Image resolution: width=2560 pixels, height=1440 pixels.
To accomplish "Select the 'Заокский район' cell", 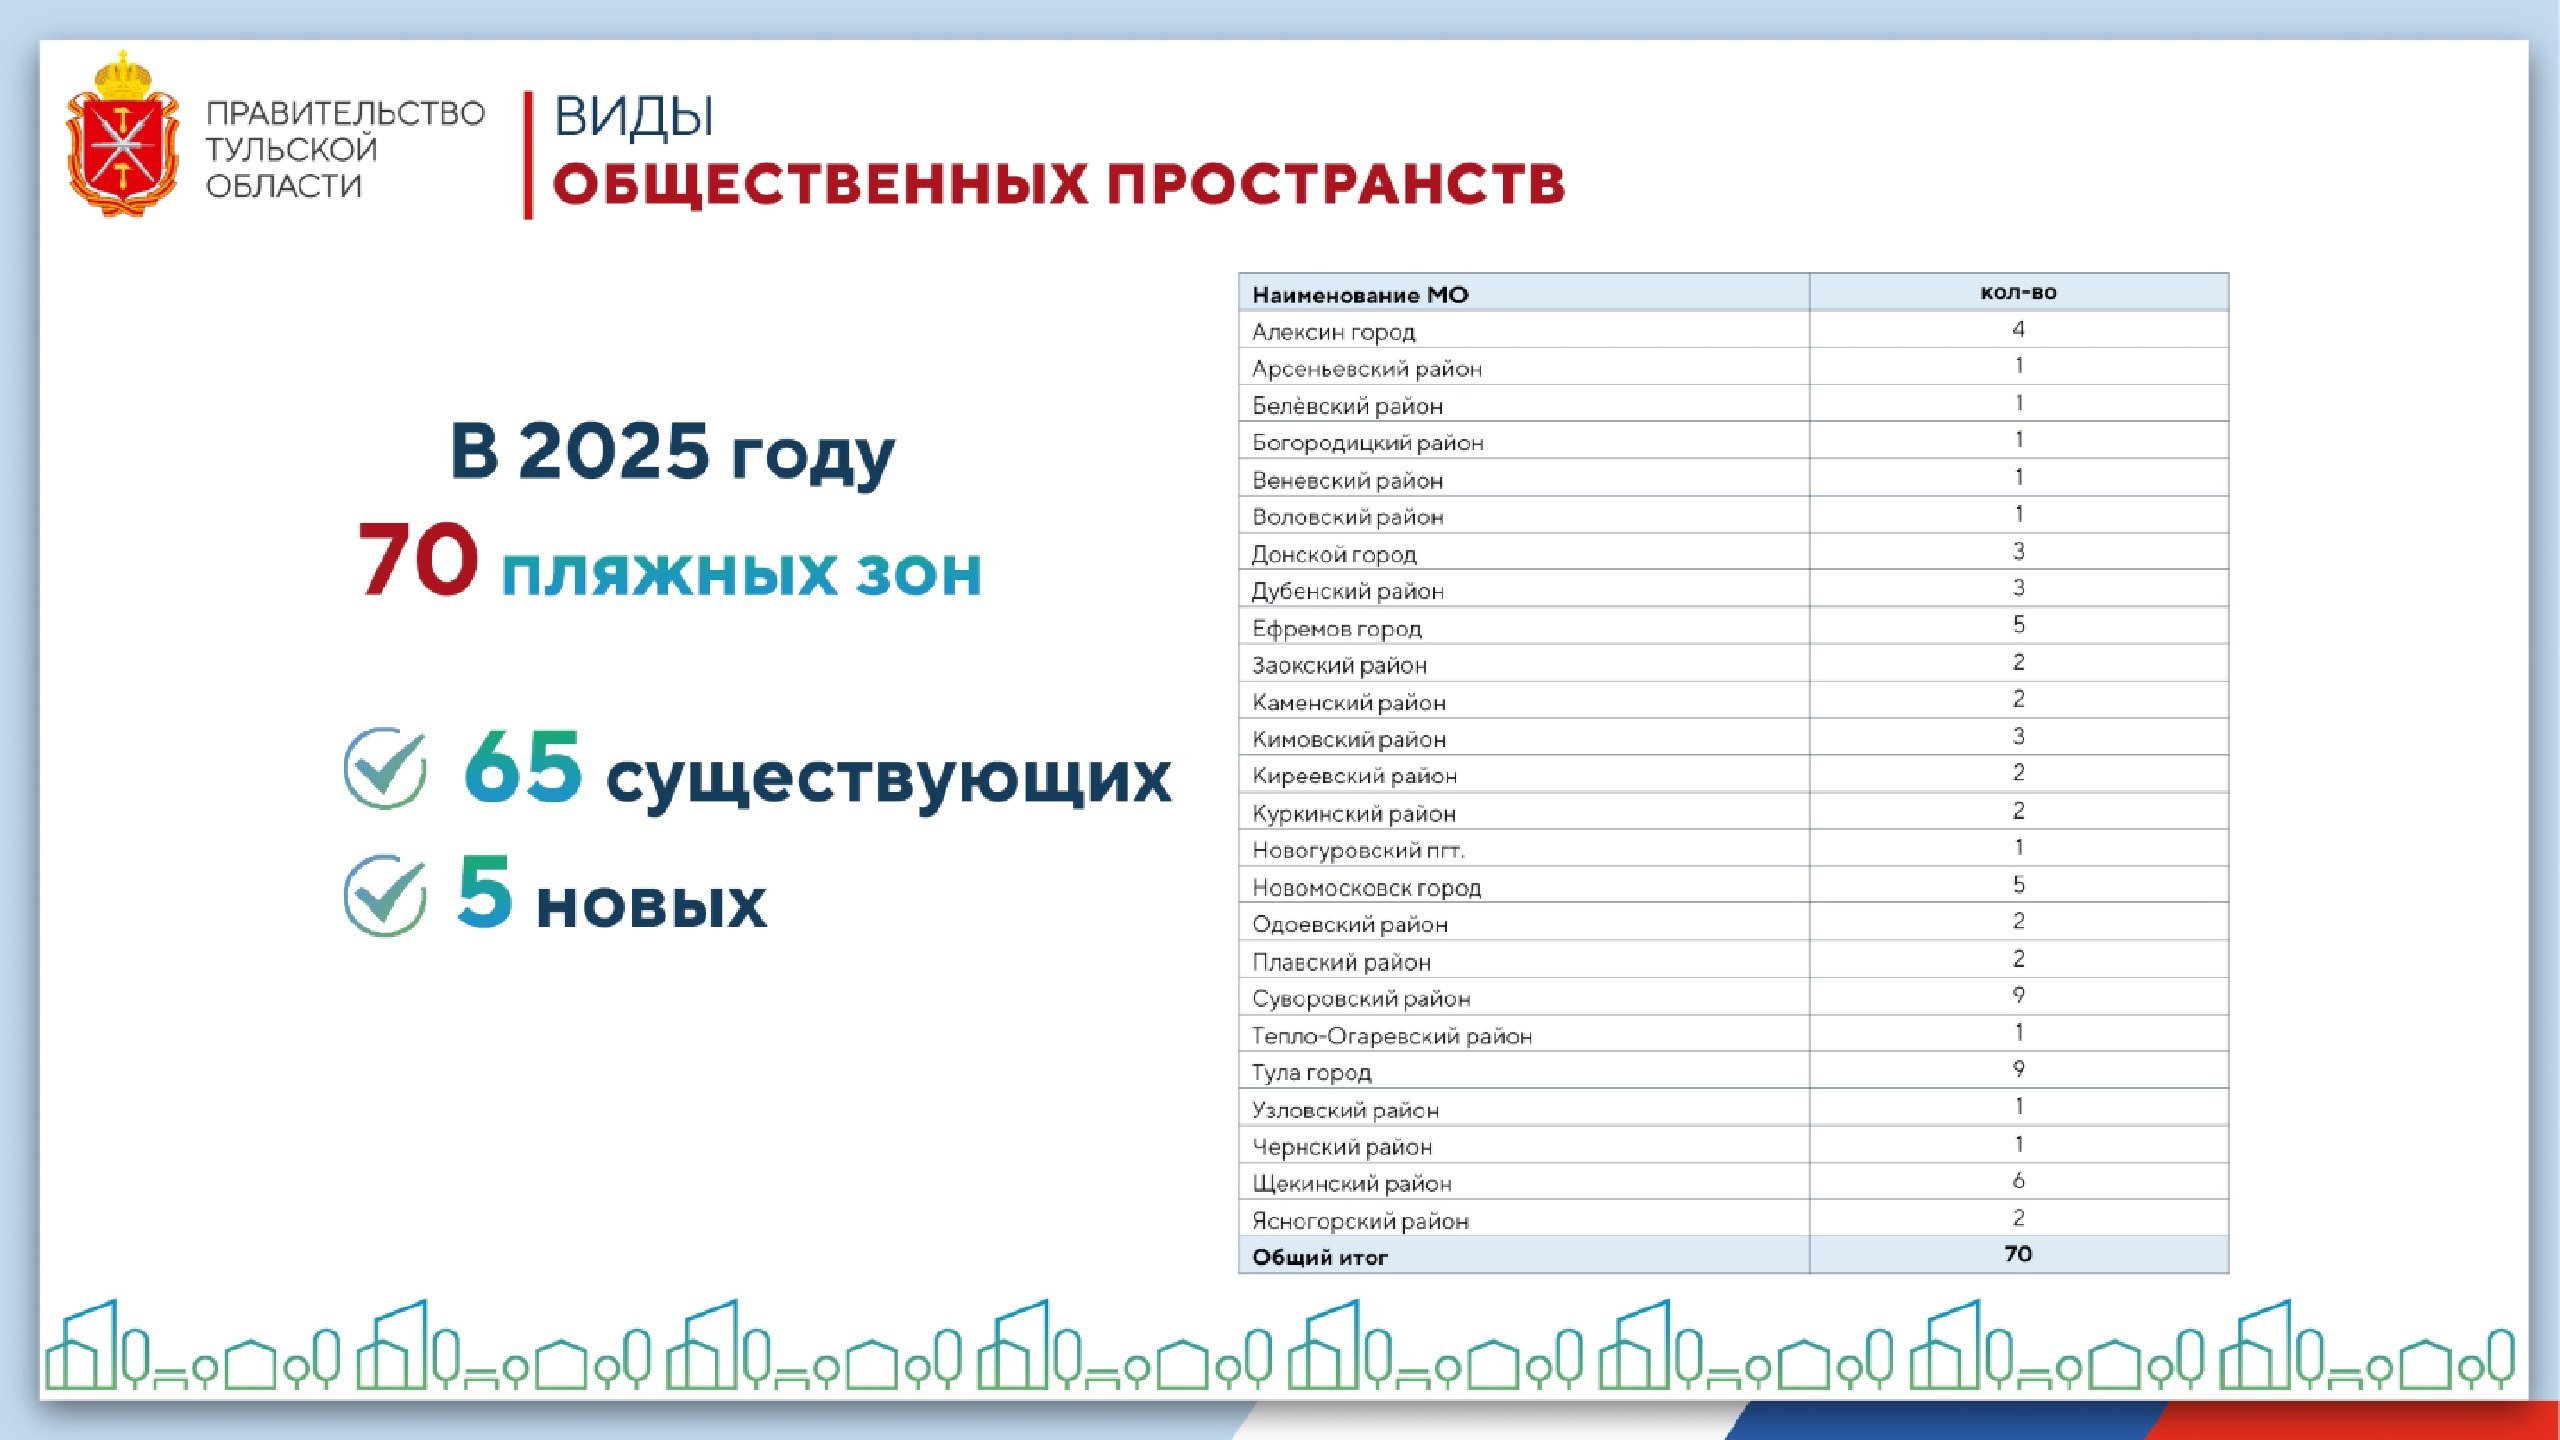I will [1524, 663].
